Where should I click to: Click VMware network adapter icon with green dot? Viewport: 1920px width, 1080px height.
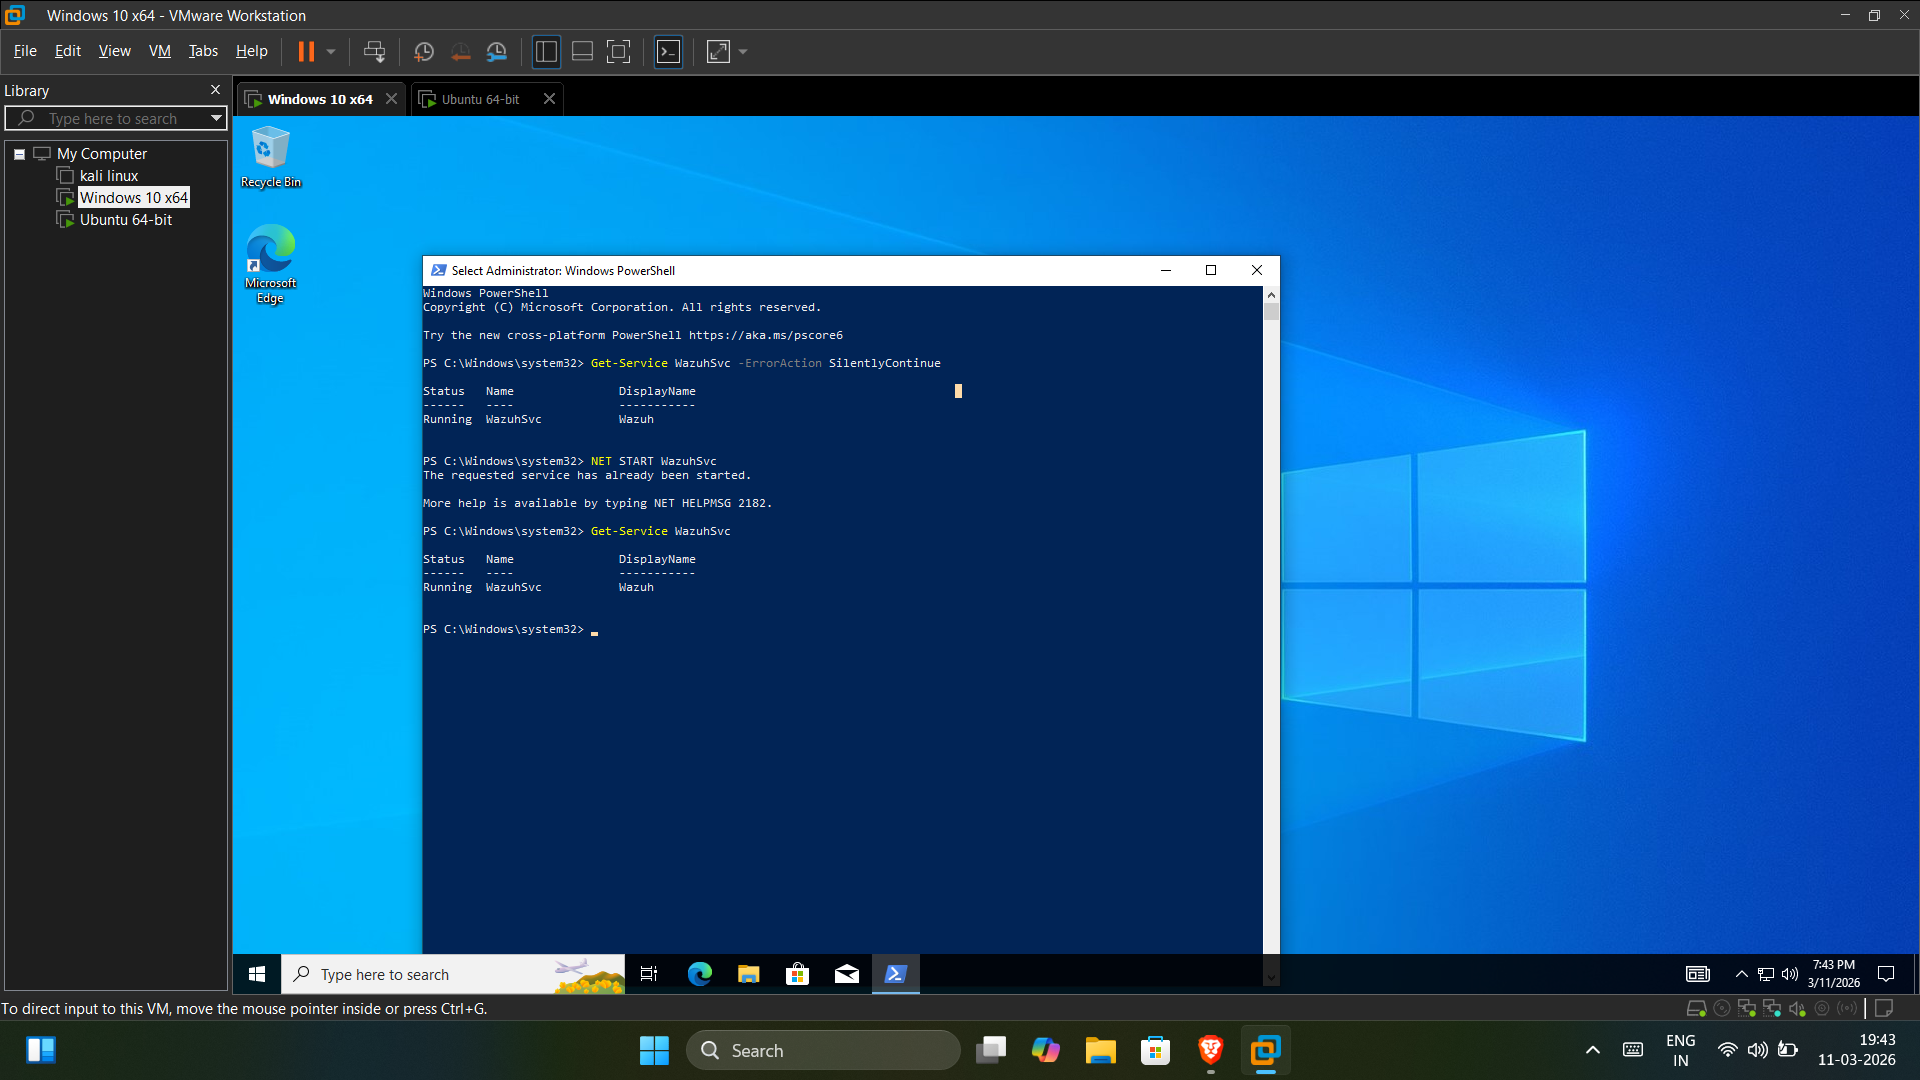coord(1747,1008)
